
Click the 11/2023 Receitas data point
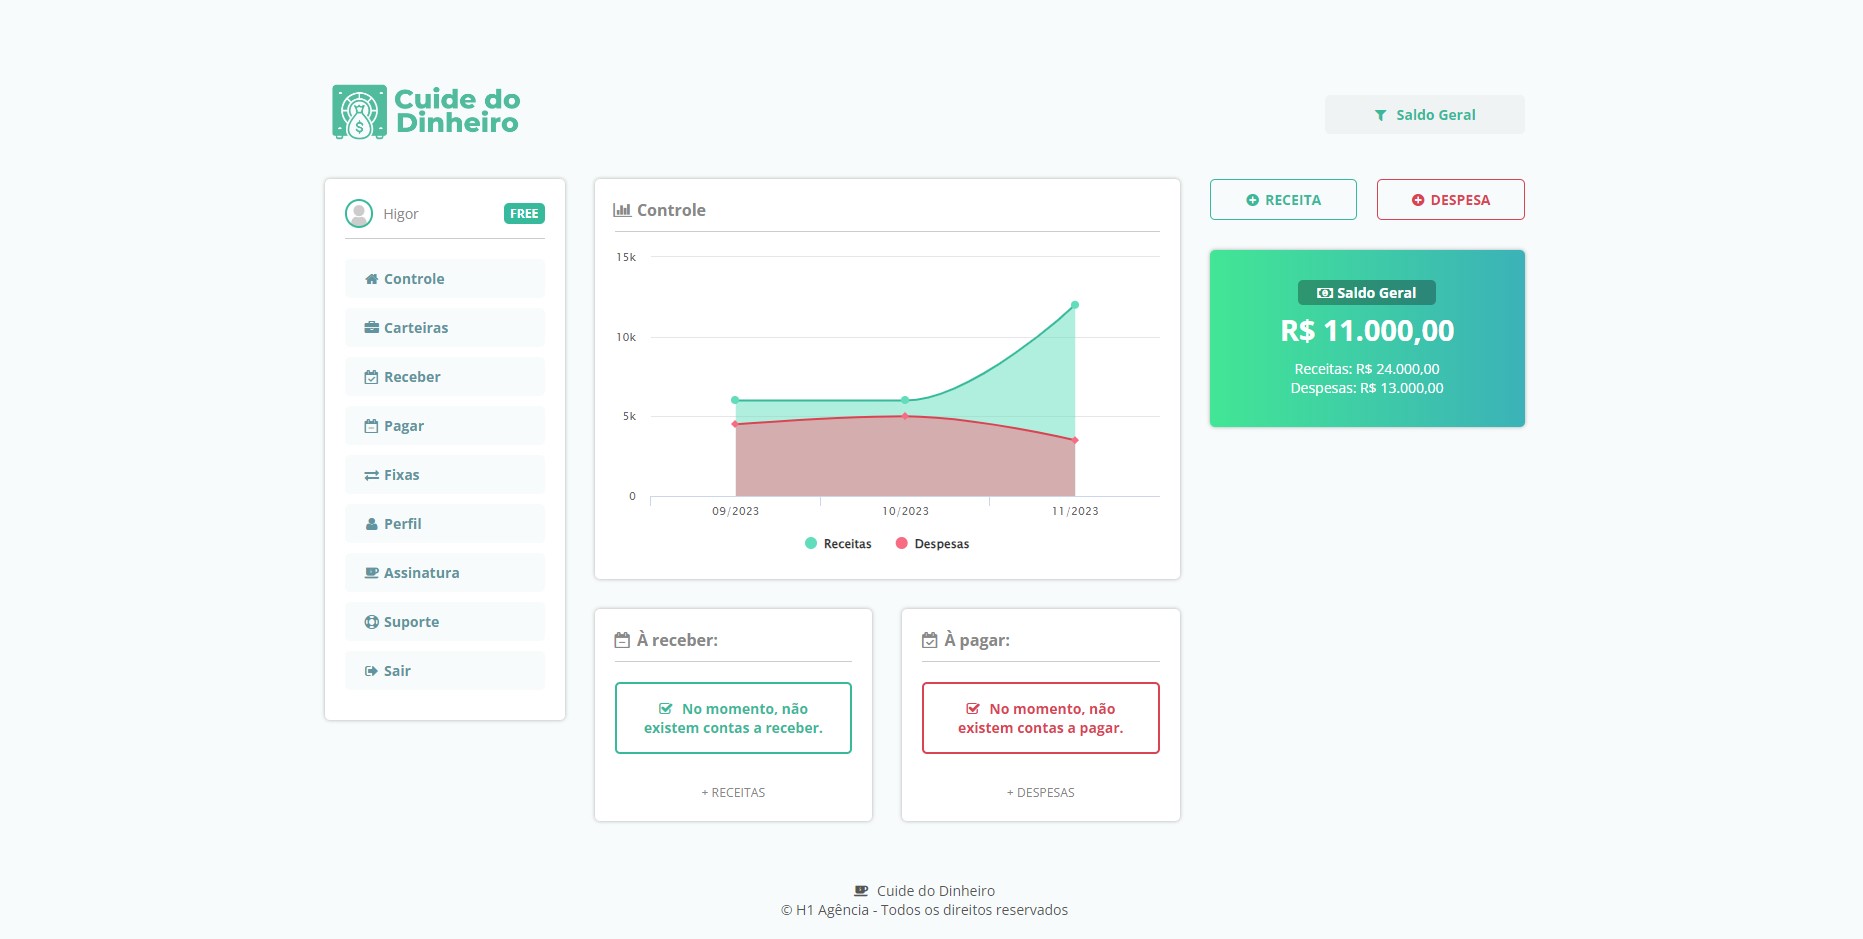pos(1075,305)
